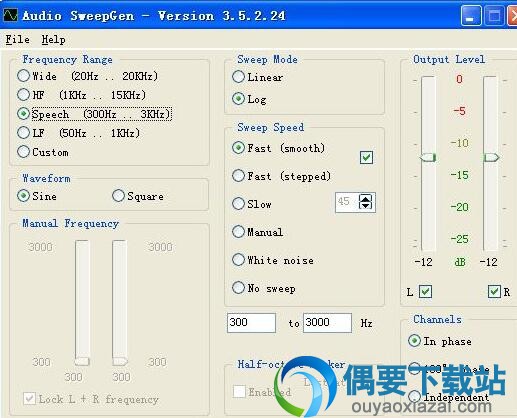Image resolution: width=517 pixels, height=418 pixels.
Task: Click the end frequency field showing 3000
Action: click(327, 322)
